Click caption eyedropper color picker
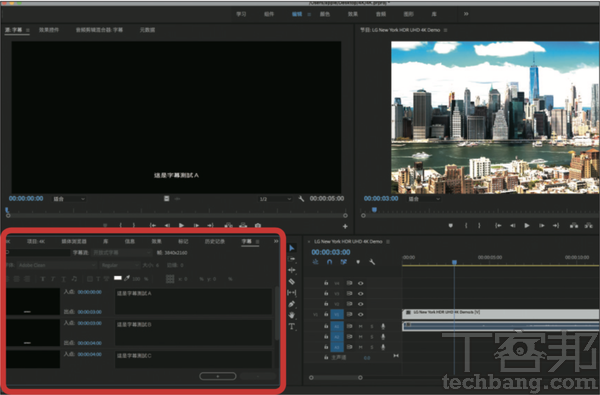The width and height of the screenshot is (600, 395). click(x=127, y=278)
